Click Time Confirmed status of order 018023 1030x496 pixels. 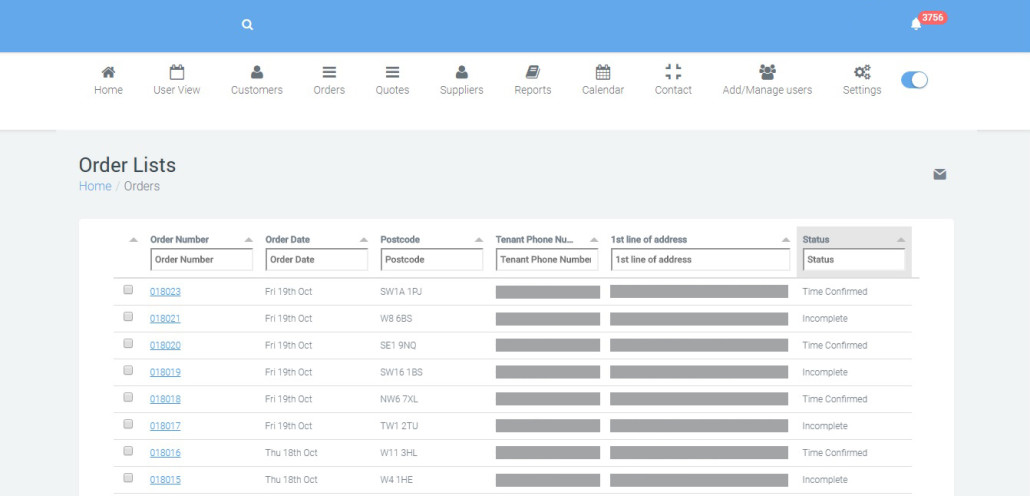coord(835,292)
